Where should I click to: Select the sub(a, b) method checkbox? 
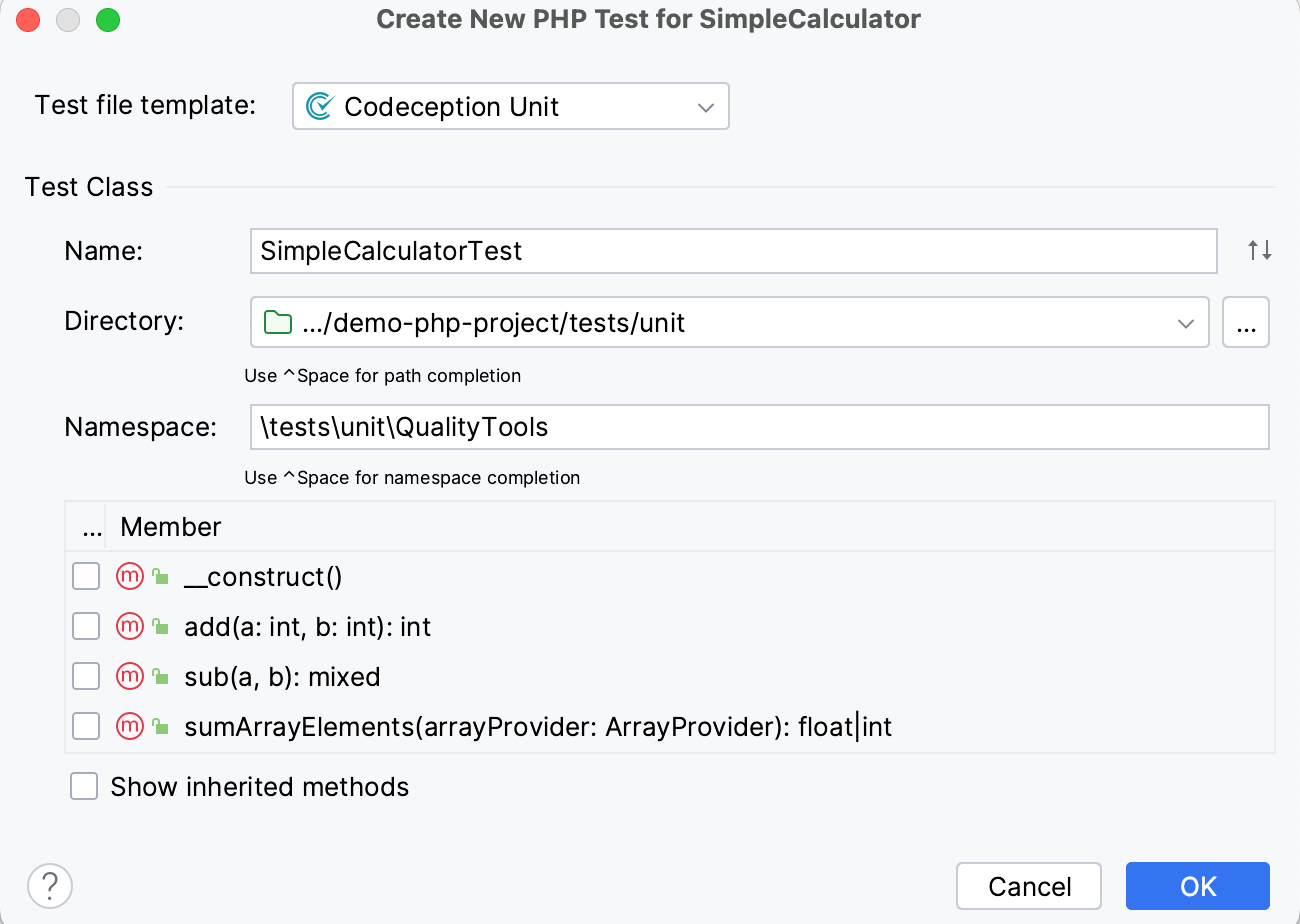point(86,676)
